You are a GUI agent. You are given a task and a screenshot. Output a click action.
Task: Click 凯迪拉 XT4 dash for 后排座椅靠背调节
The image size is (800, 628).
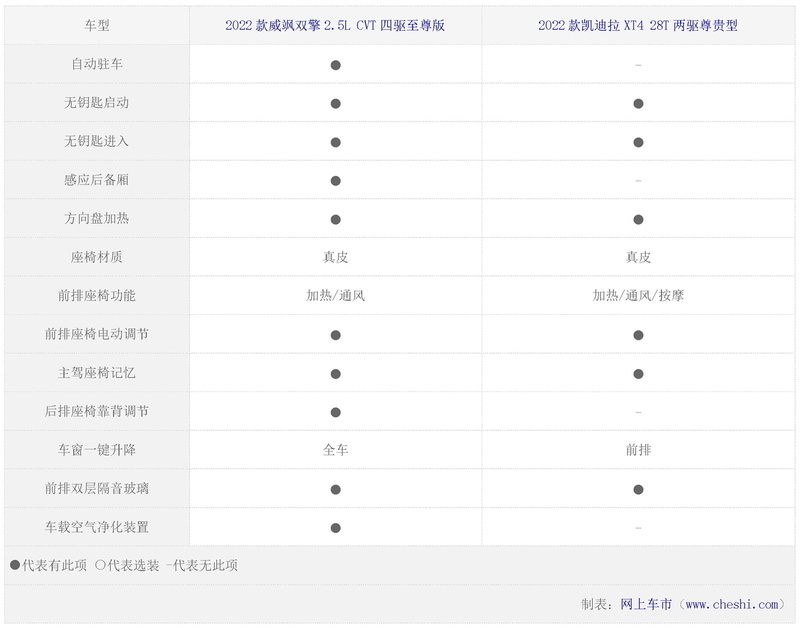(638, 412)
